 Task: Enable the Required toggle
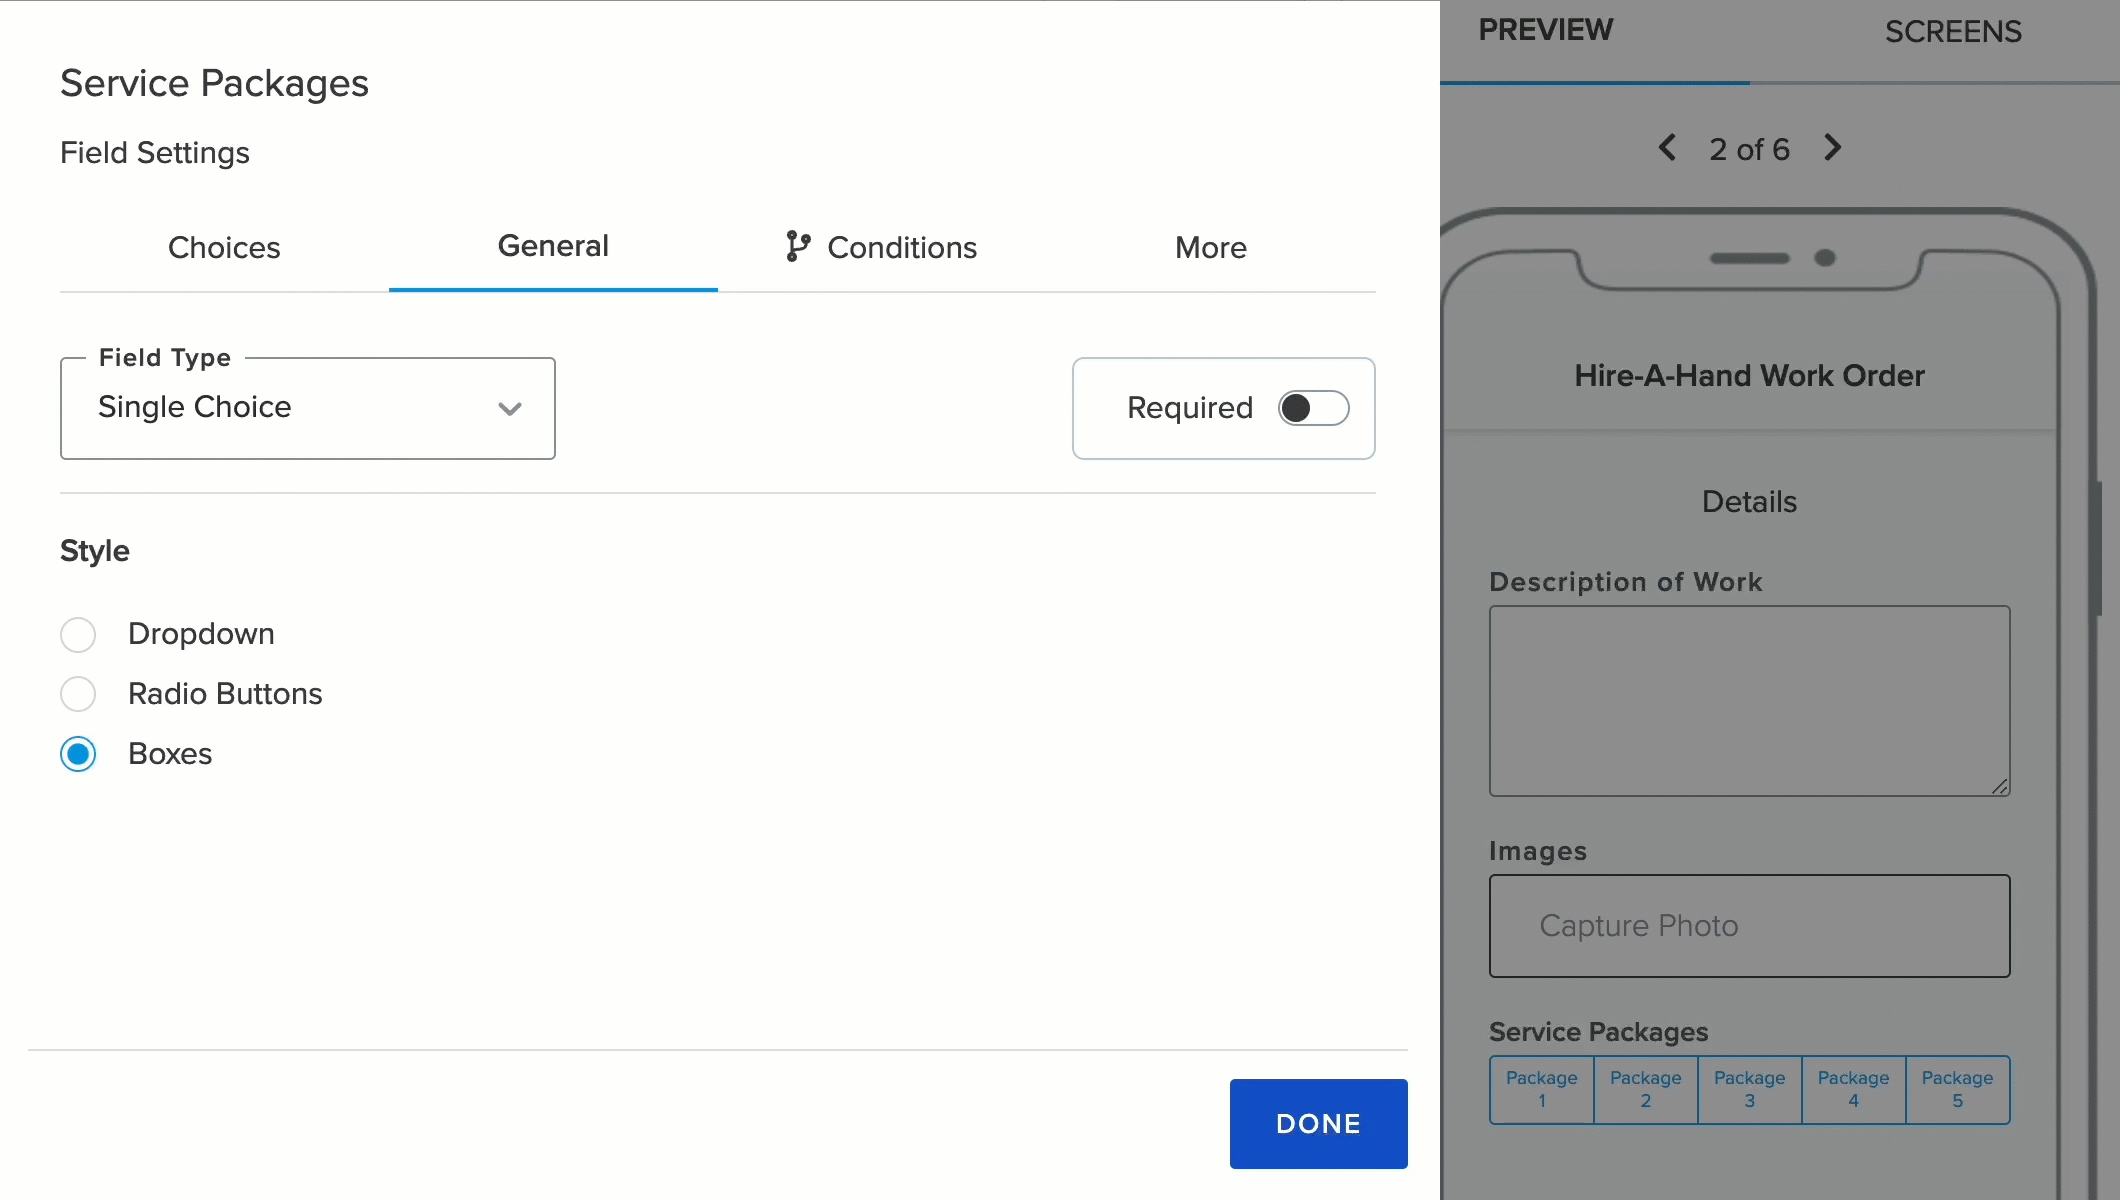[1313, 408]
